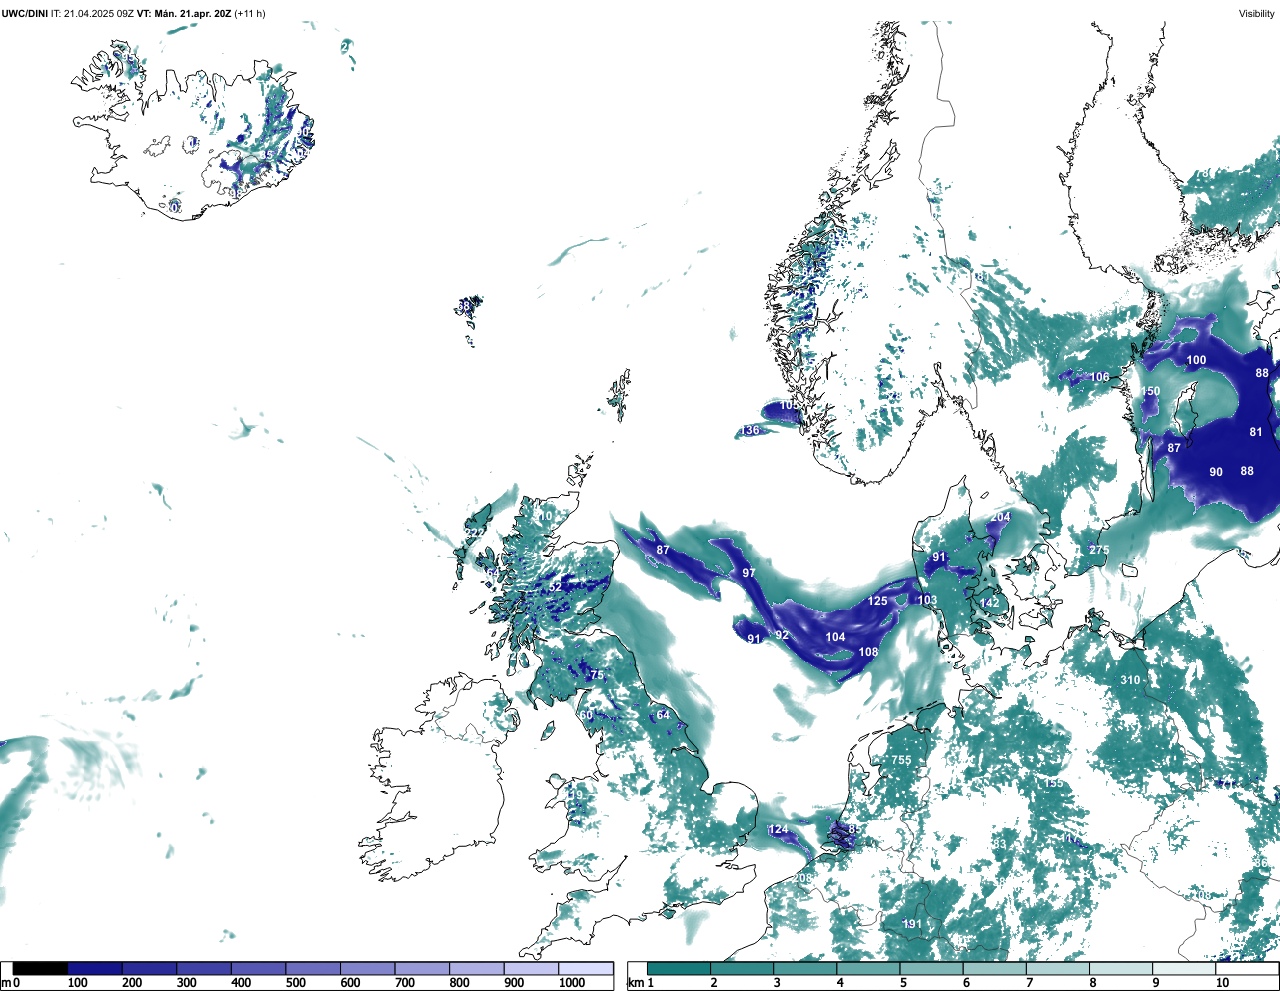The height and width of the screenshot is (991, 1280).
Task: Click the "60" visibility value over England
Action: [x=586, y=715]
